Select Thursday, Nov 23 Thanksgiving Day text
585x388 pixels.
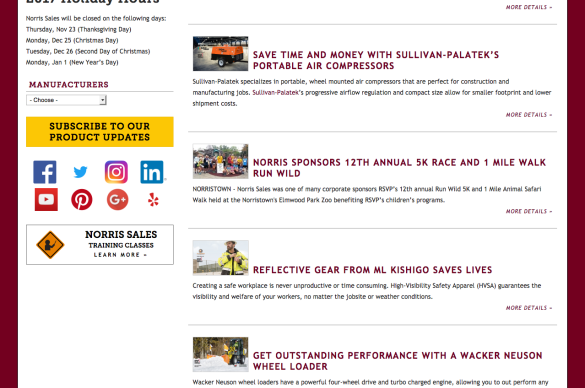(x=78, y=29)
